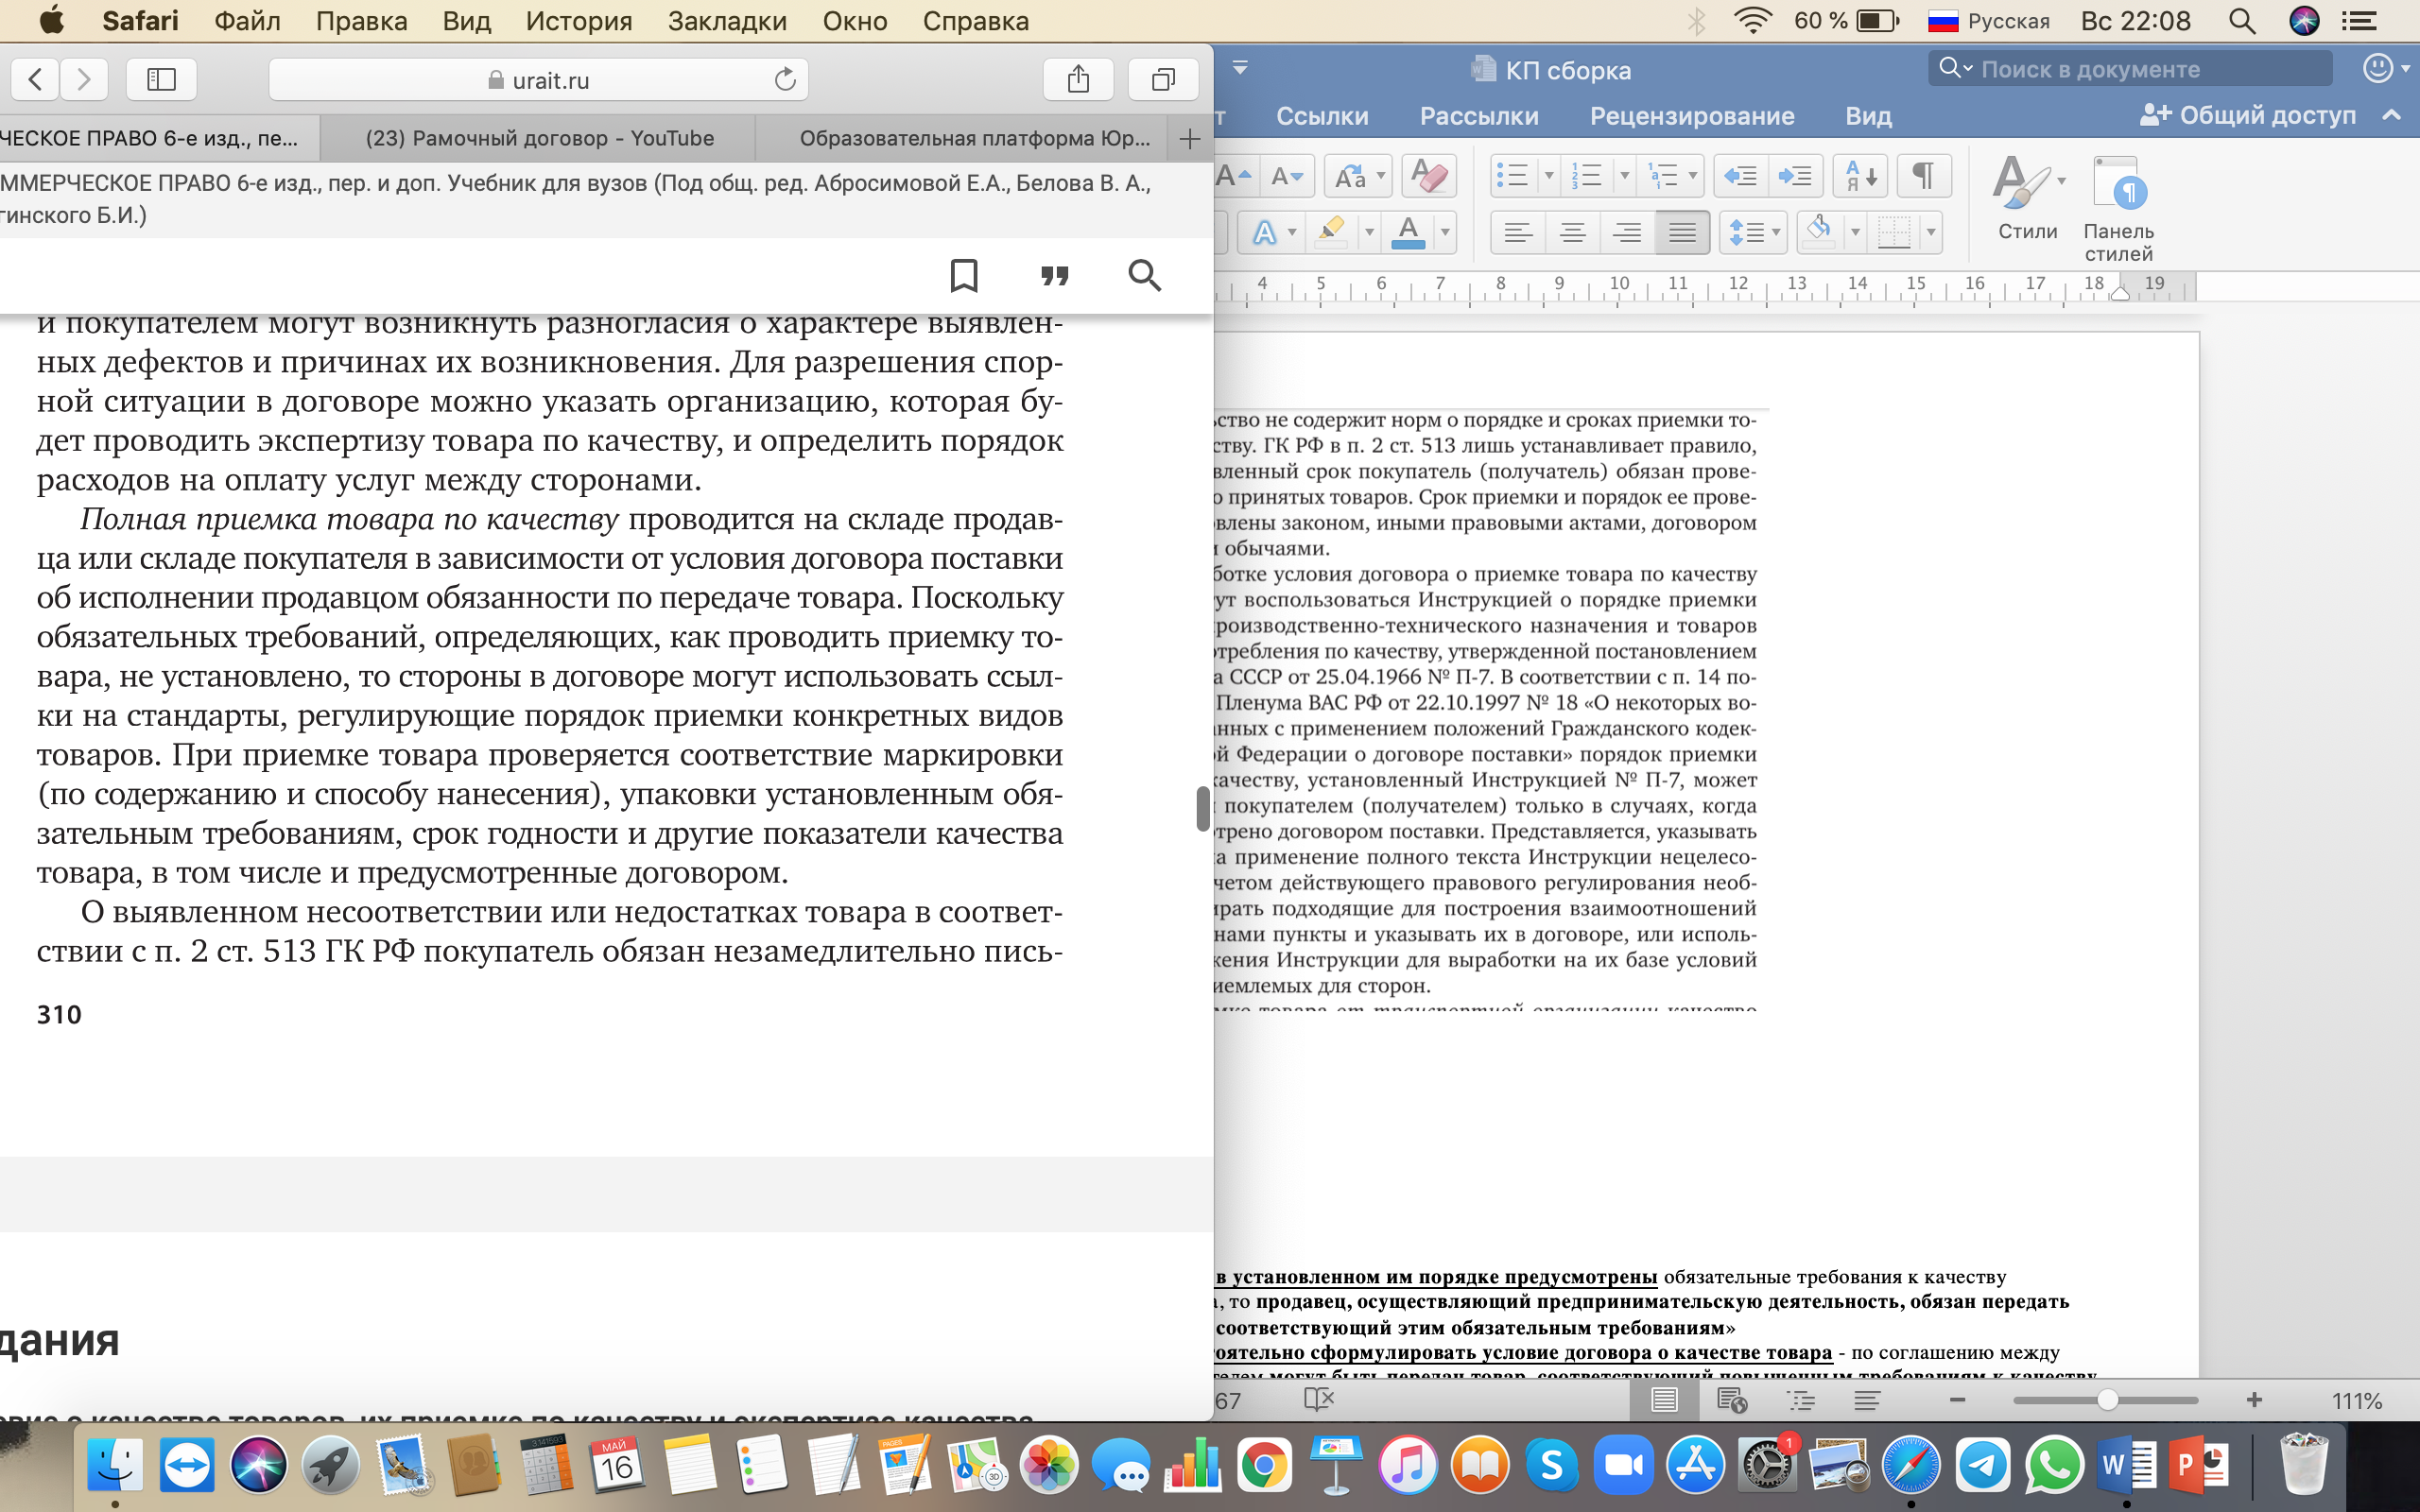
Task: Open Google Chrome from the Dock
Action: (x=1264, y=1465)
